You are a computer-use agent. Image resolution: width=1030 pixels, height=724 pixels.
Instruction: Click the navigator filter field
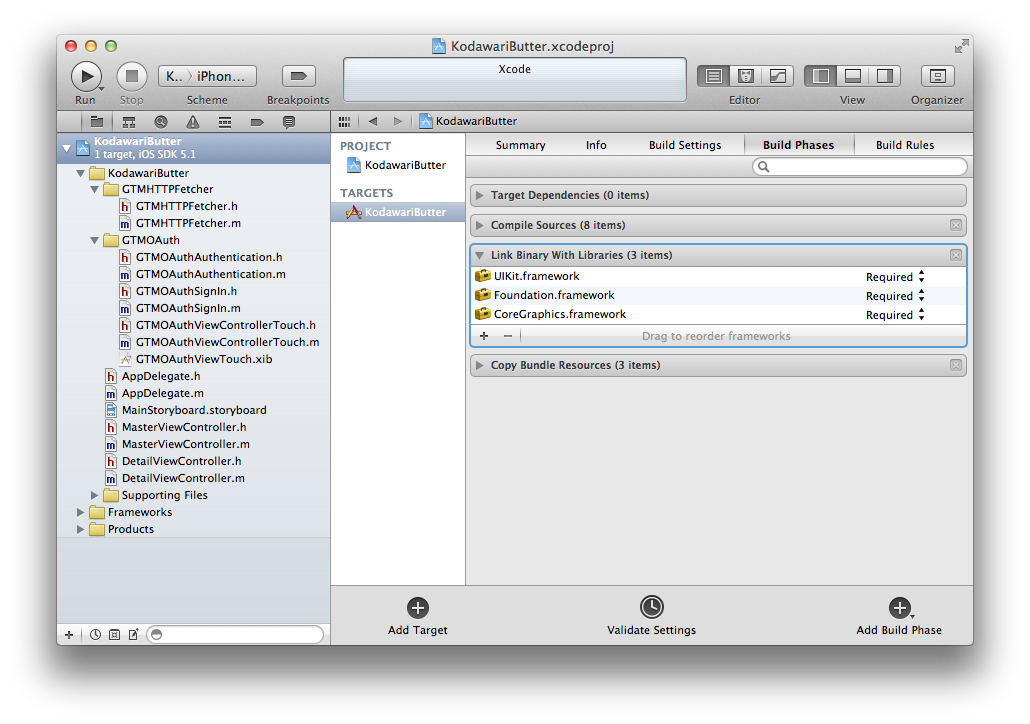(235, 635)
